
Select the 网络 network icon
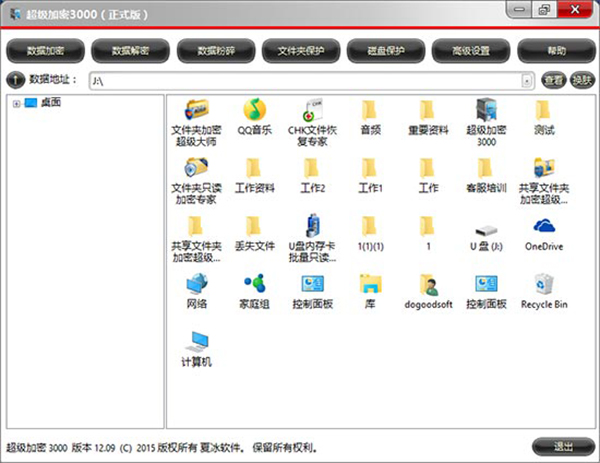click(x=196, y=283)
